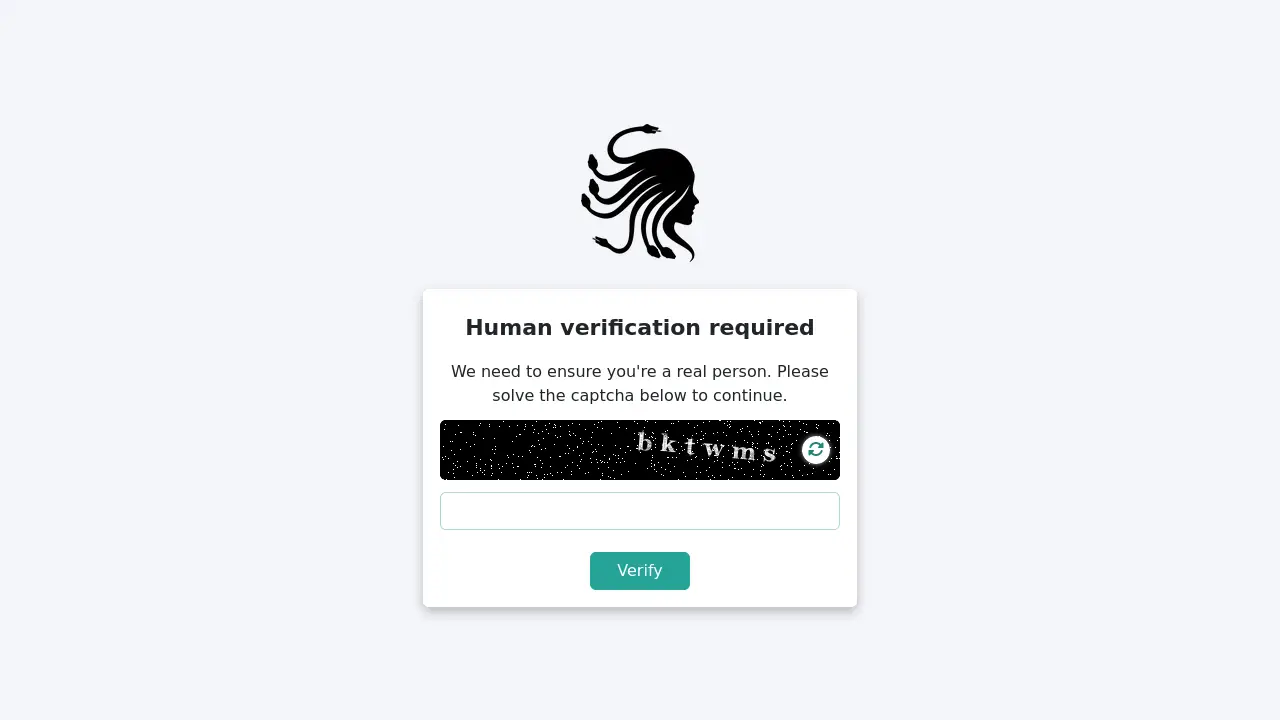
Task: Click the bottom-left snake tail of the logo
Action: pos(602,242)
